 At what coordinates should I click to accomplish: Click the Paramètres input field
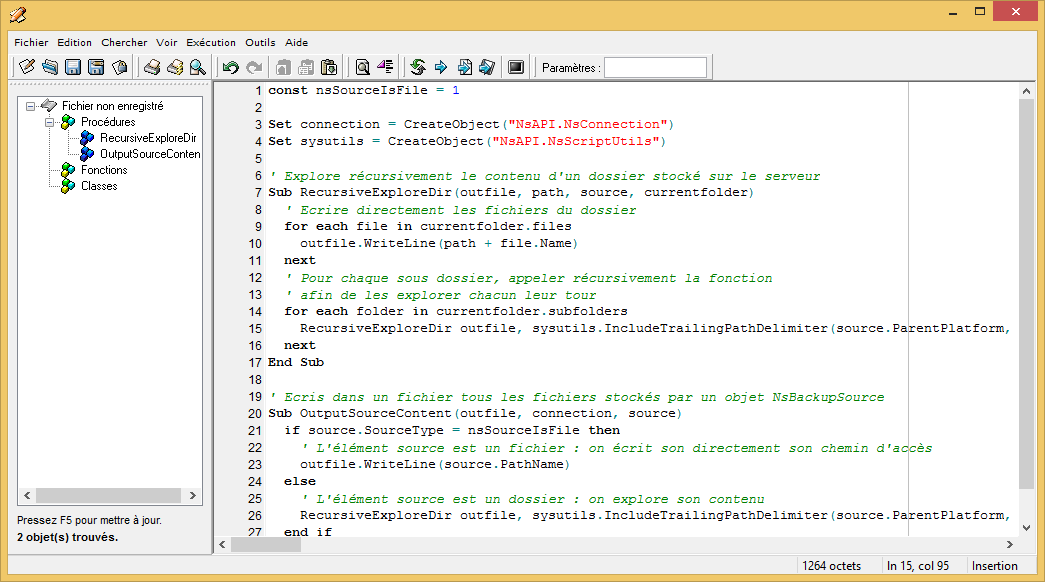(655, 68)
